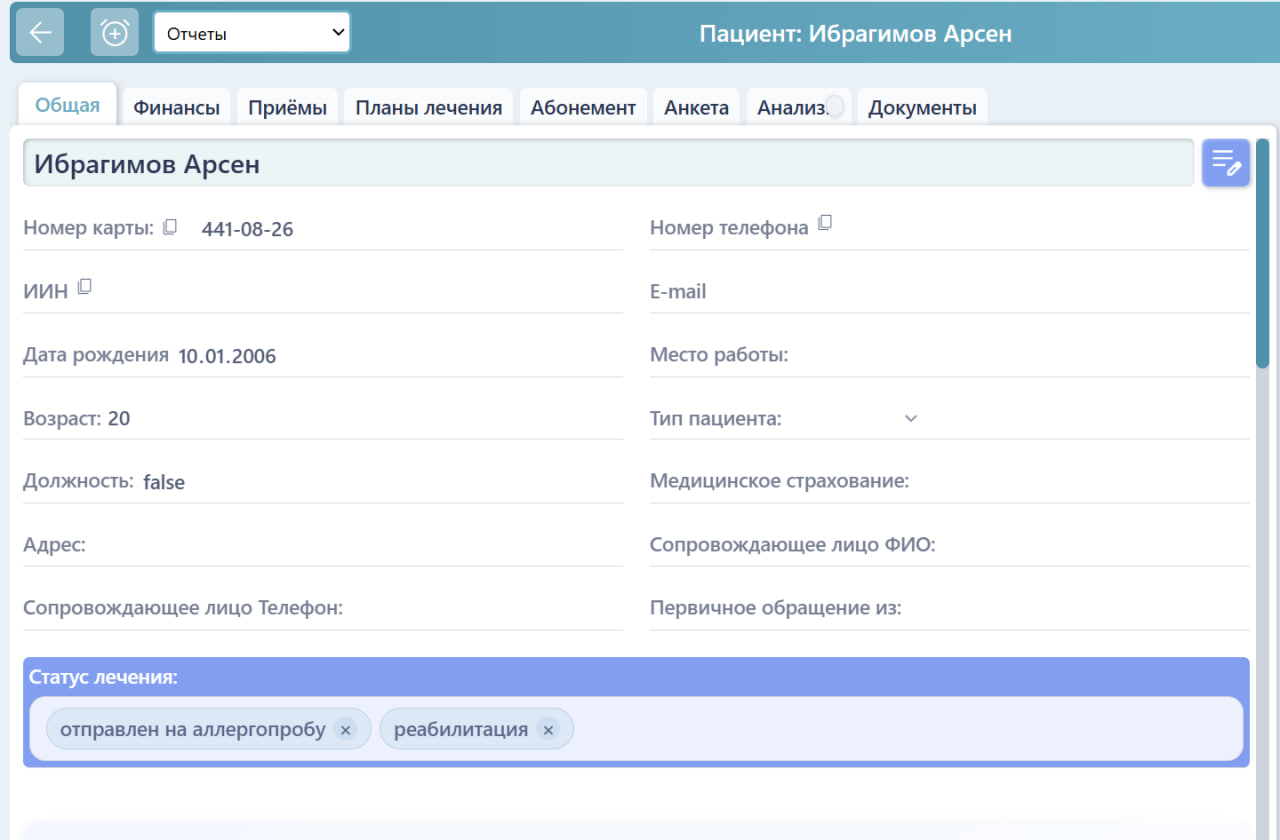The width and height of the screenshot is (1280, 840).
Task: Copy the card number 441-08-26
Action: (170, 227)
